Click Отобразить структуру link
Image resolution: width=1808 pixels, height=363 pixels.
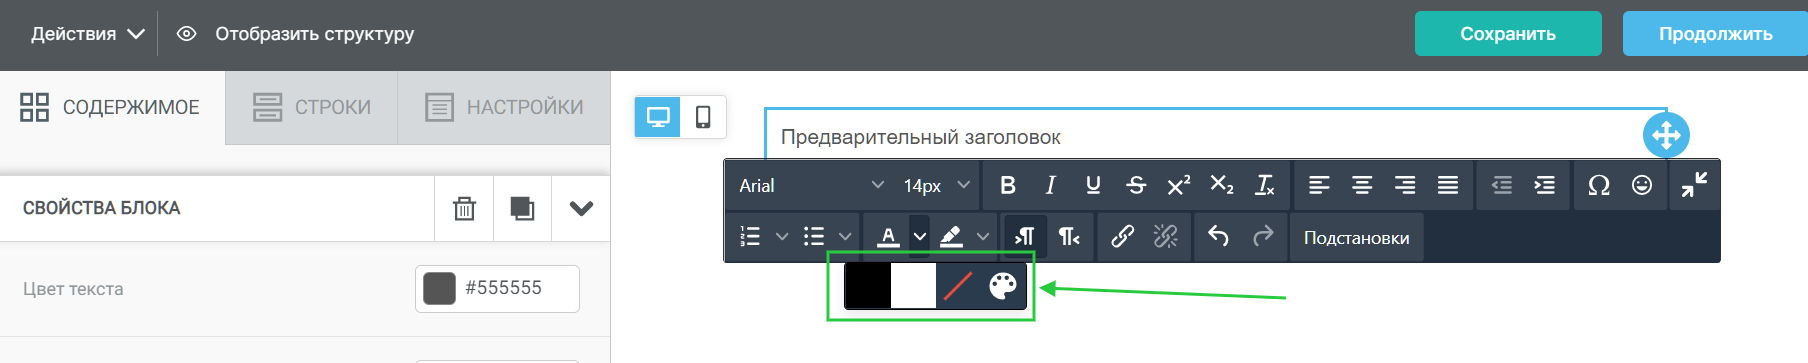(x=314, y=34)
